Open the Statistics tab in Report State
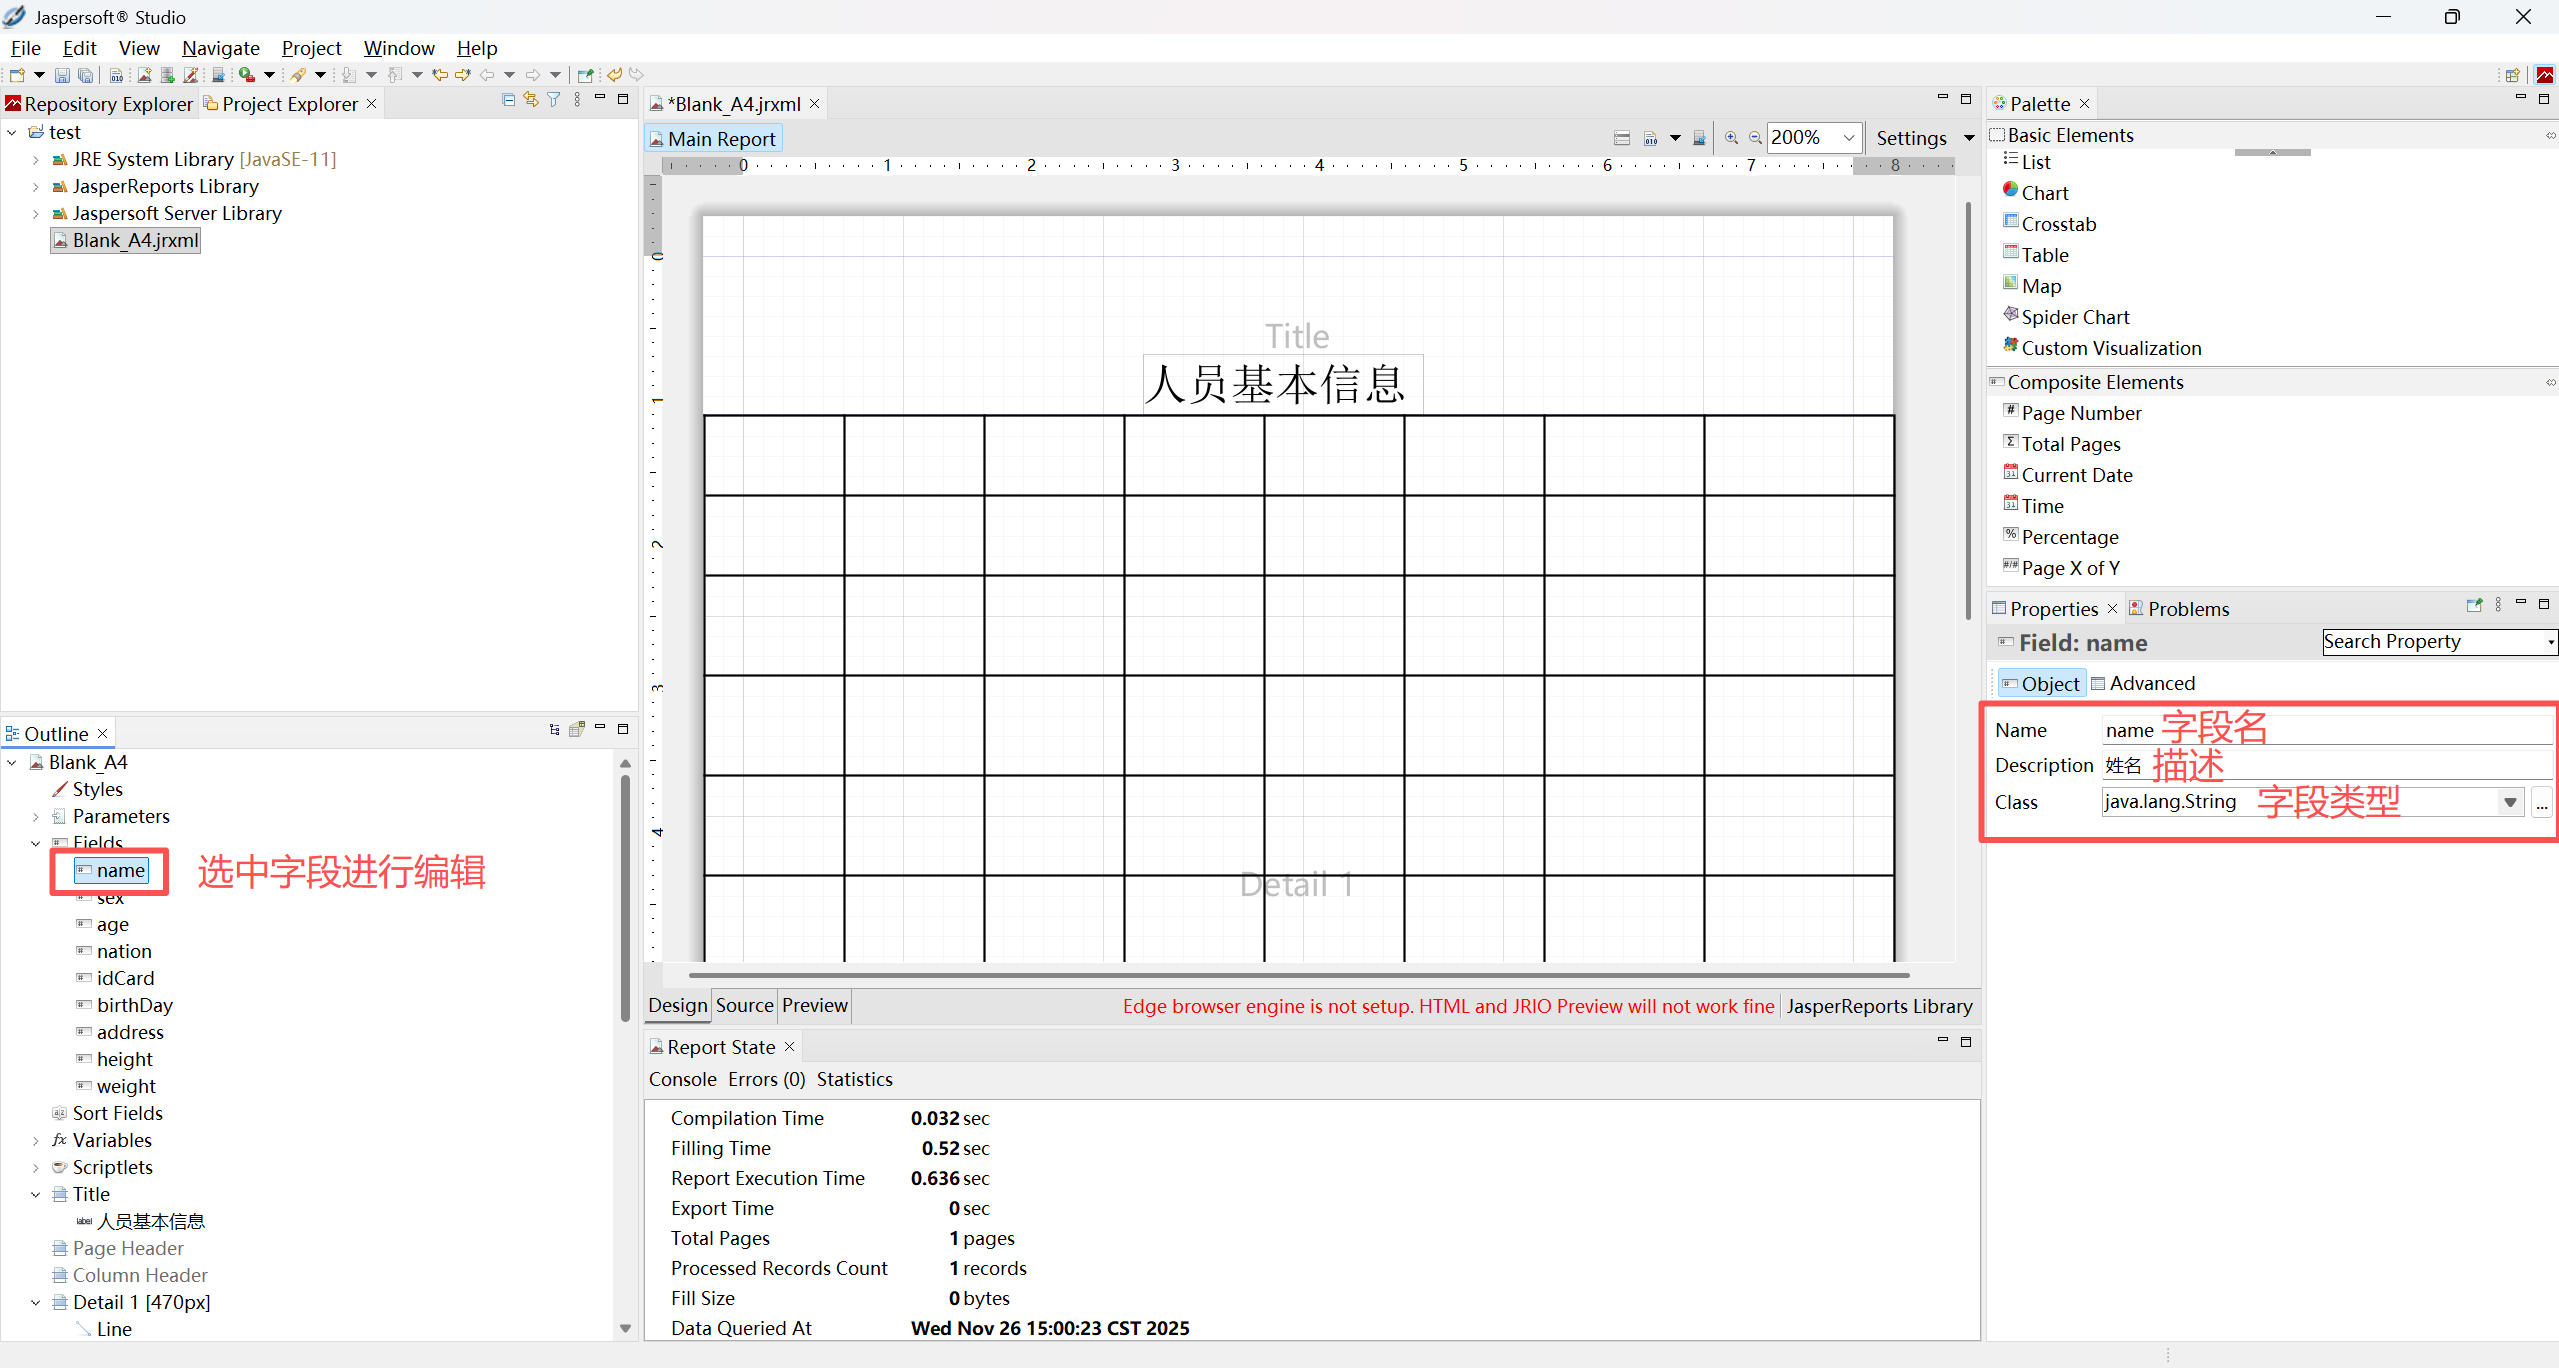 (854, 1079)
